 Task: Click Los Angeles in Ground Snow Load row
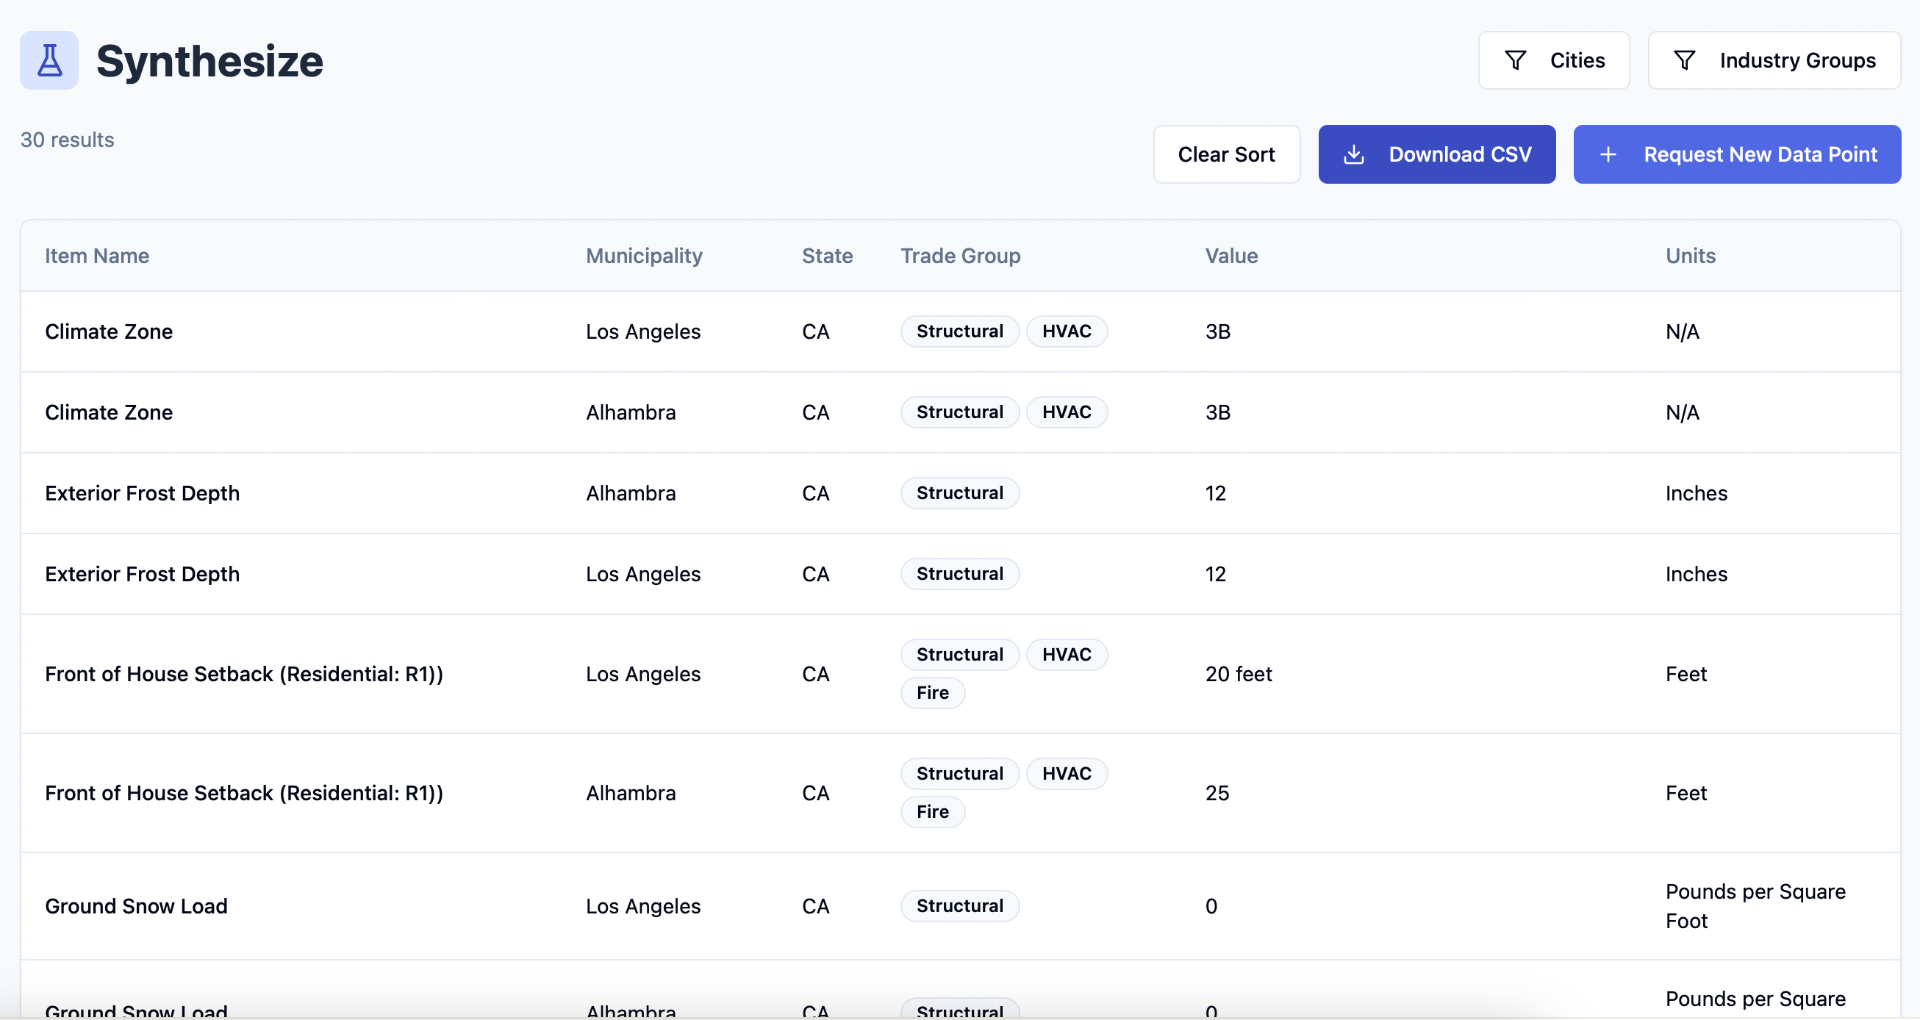[643, 907]
